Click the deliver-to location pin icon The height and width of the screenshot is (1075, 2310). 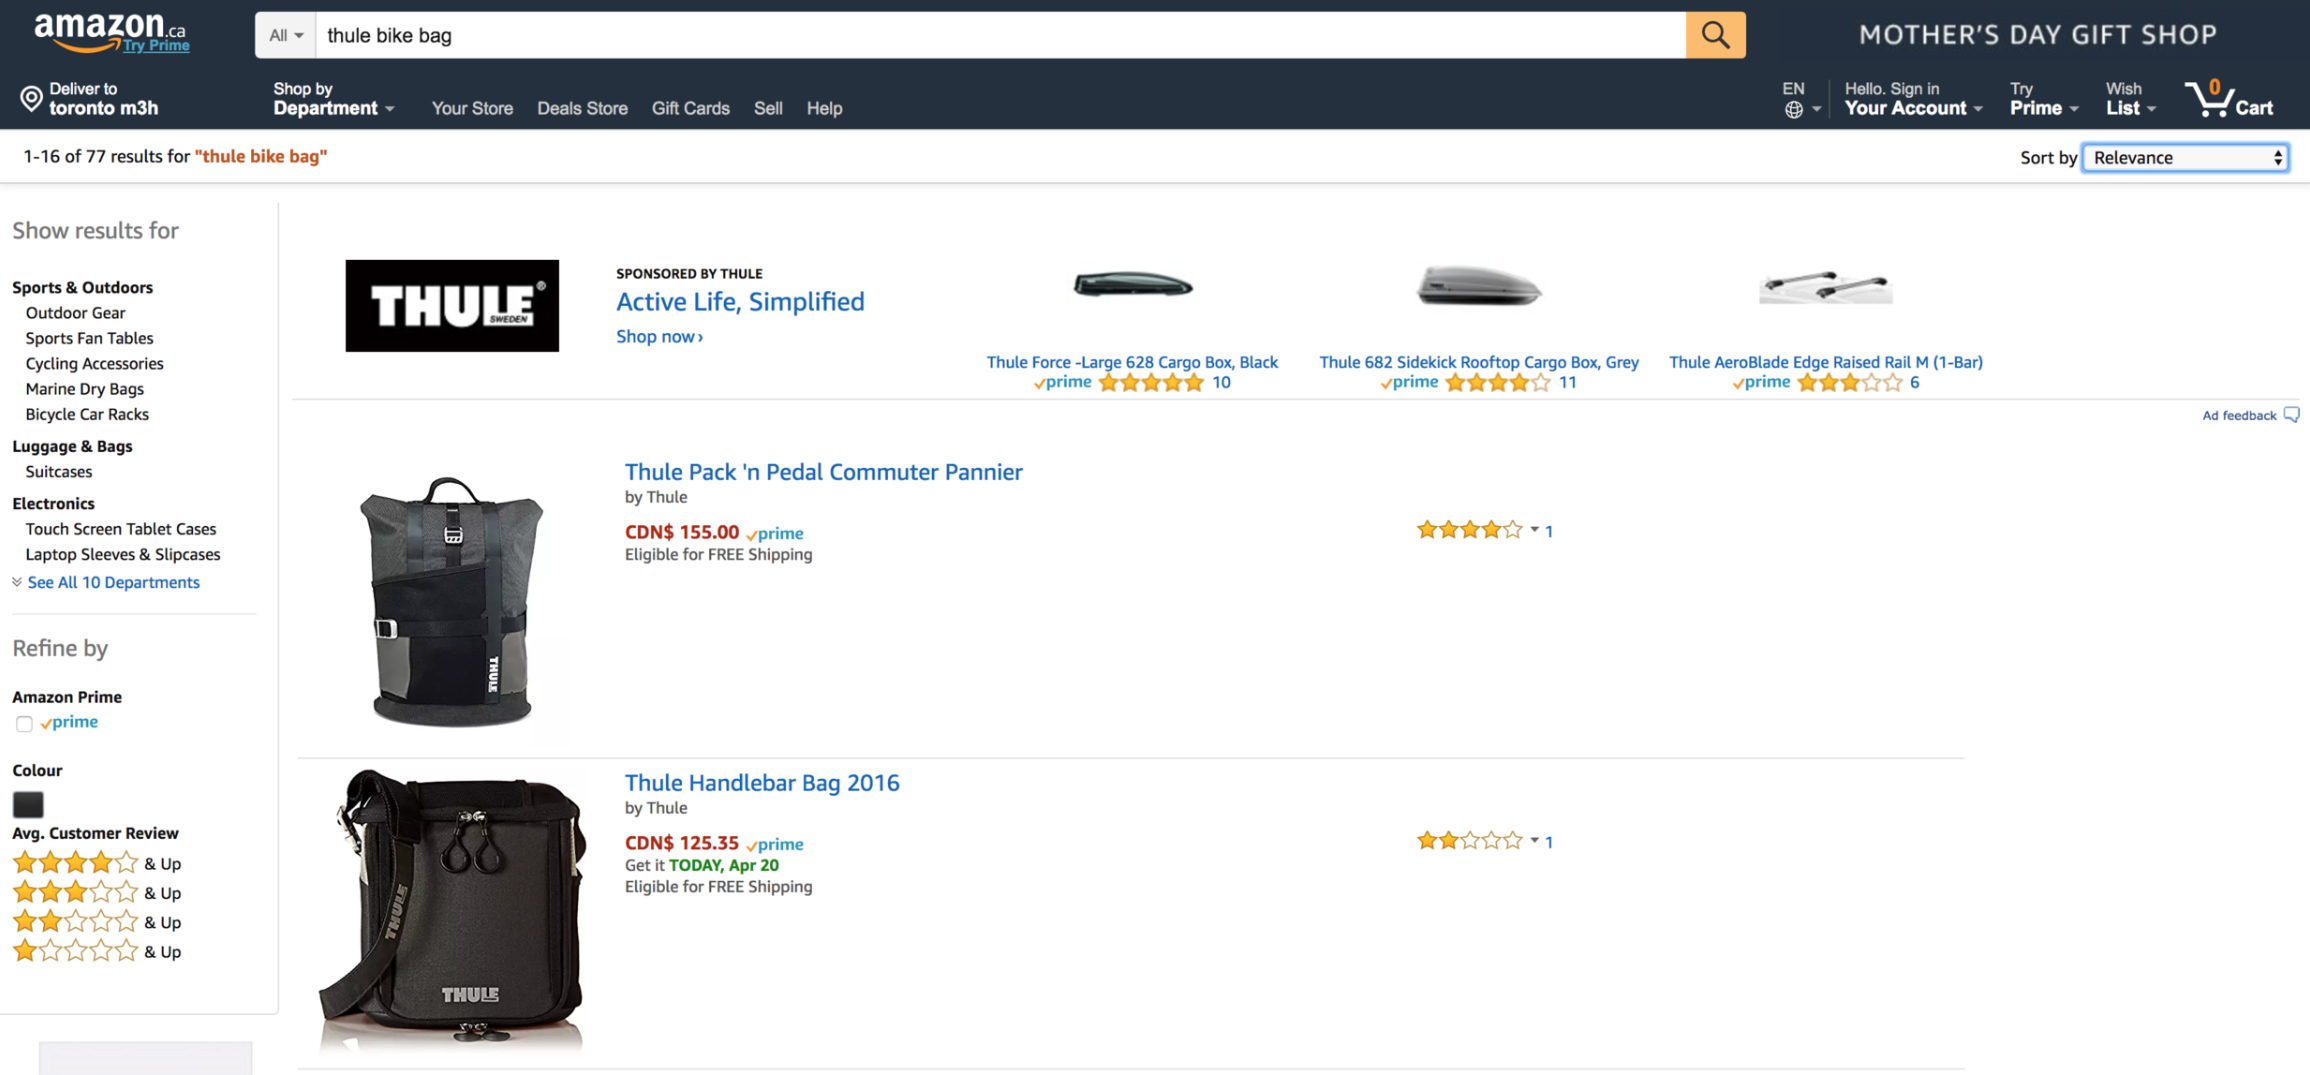coord(31,98)
